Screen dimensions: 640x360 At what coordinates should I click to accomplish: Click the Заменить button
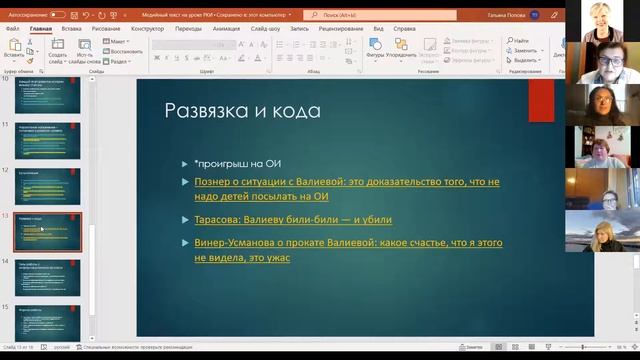pos(525,51)
